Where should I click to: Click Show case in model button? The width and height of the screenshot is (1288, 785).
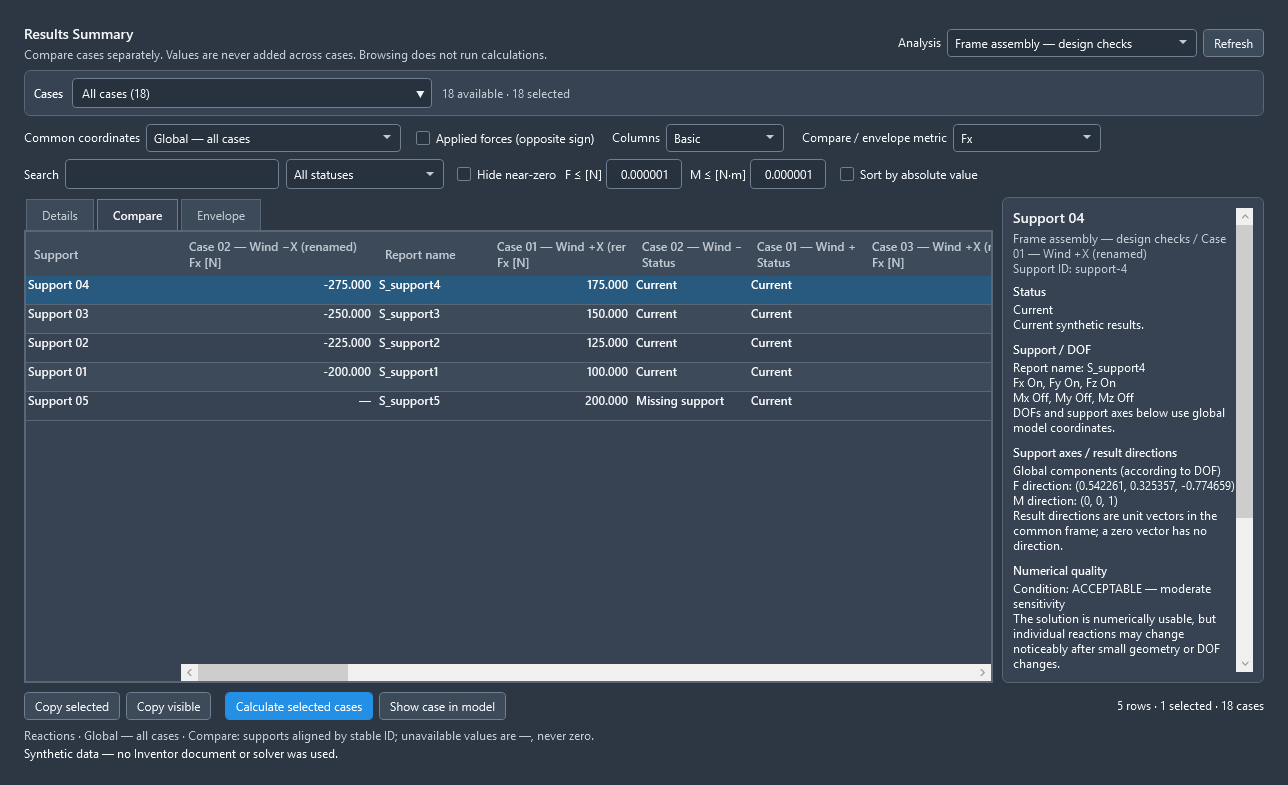tap(442, 706)
